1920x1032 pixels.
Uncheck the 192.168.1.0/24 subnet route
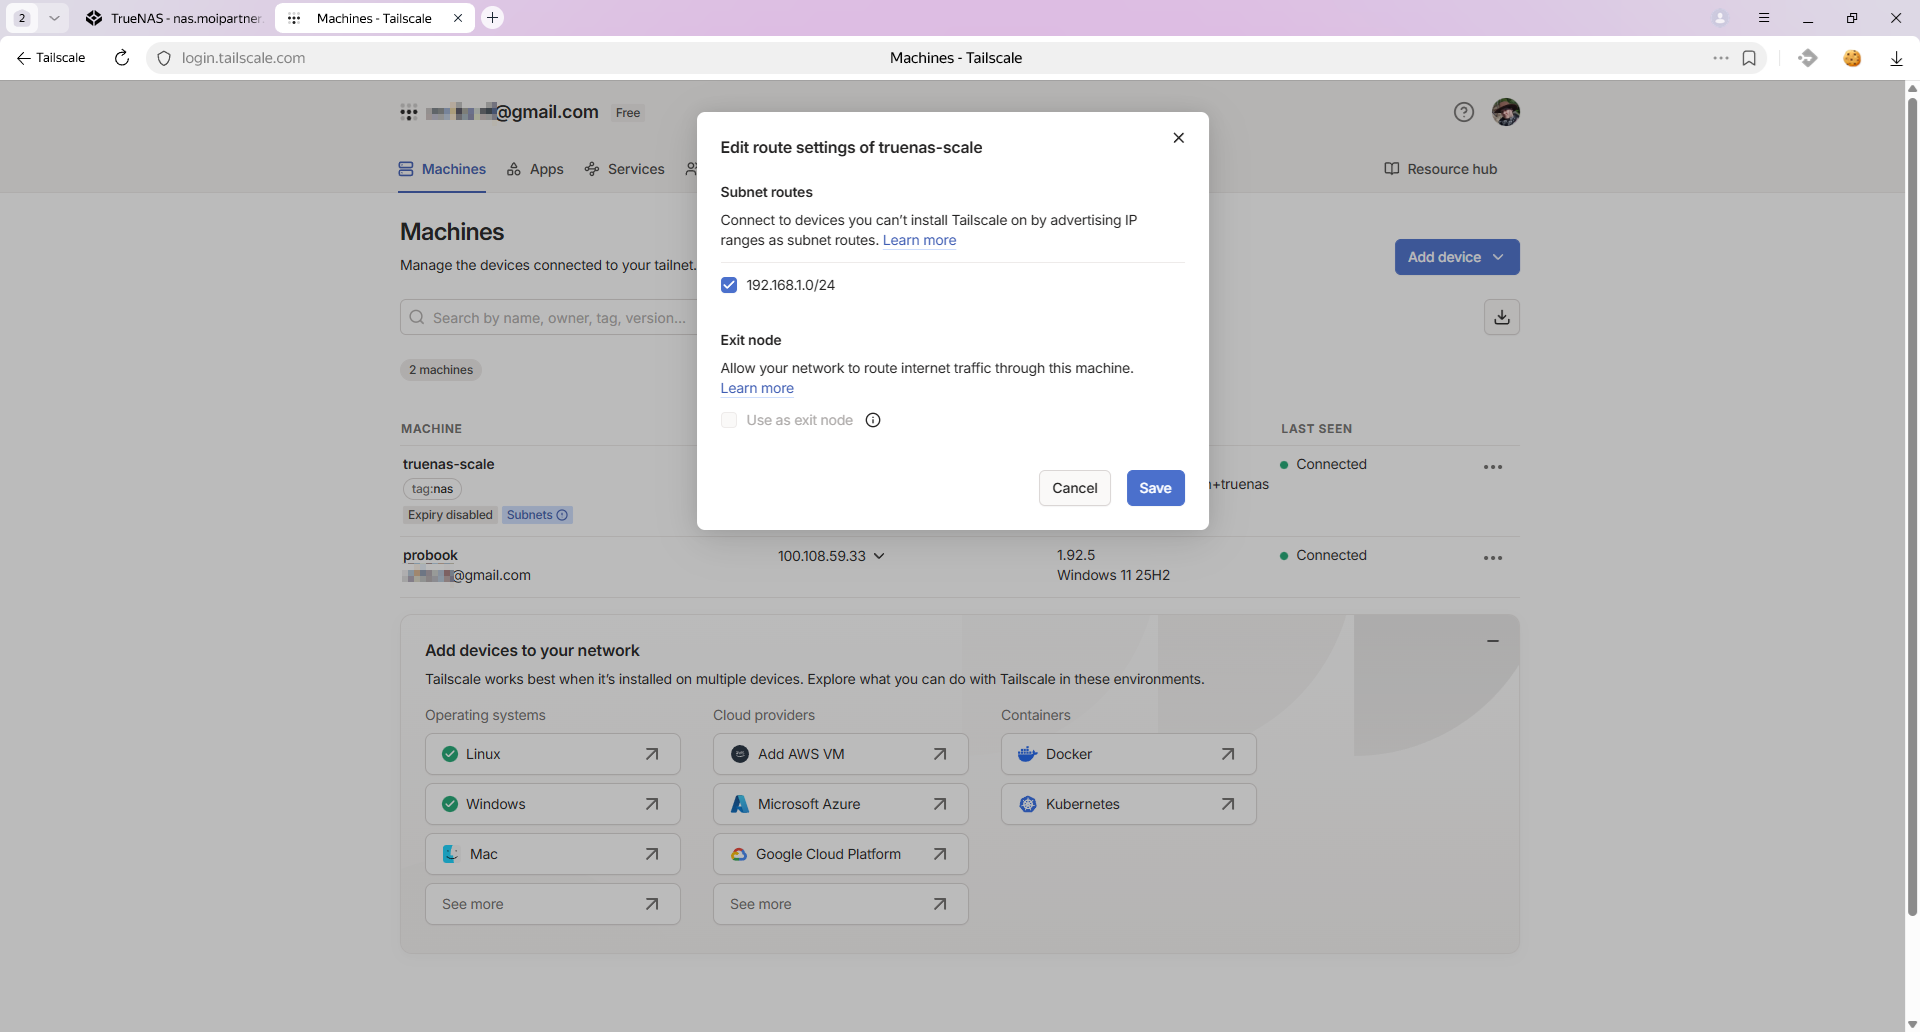point(729,285)
